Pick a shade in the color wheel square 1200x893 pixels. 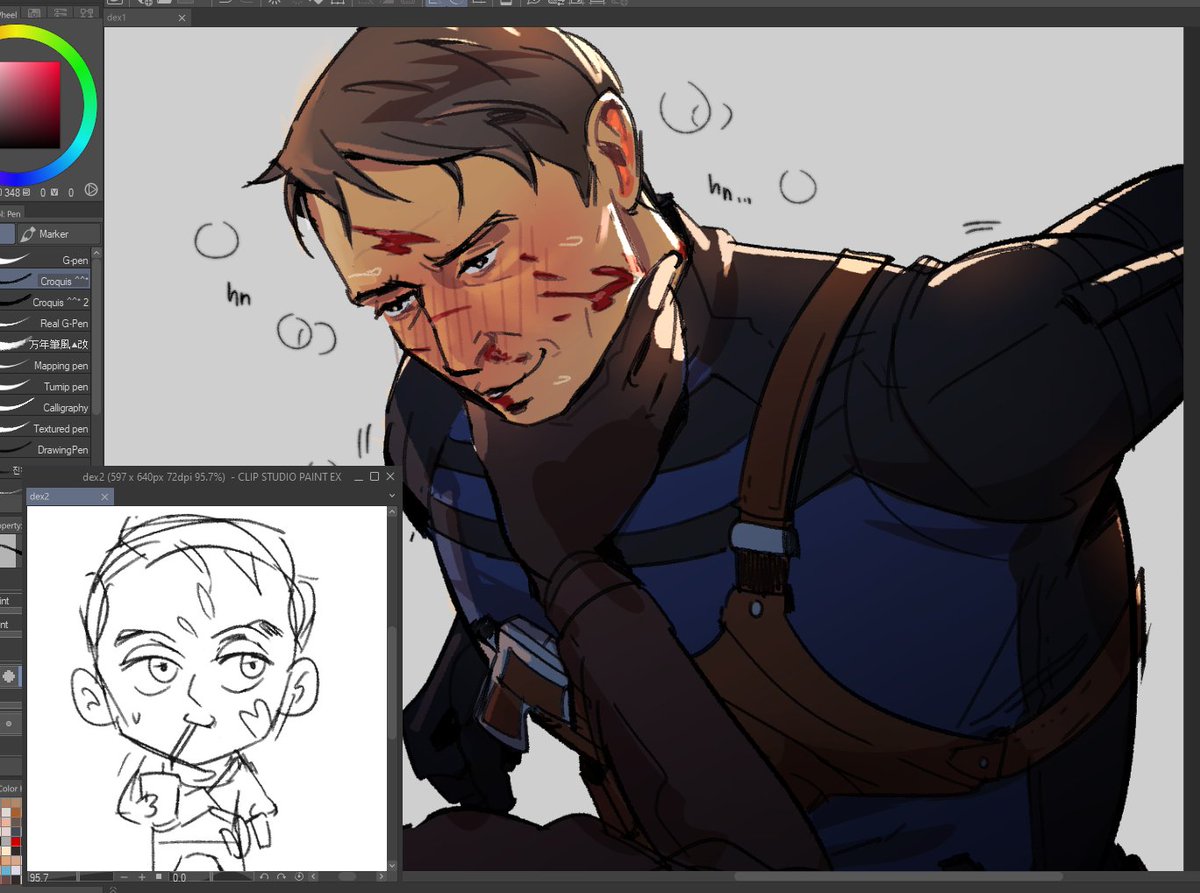tap(30, 104)
